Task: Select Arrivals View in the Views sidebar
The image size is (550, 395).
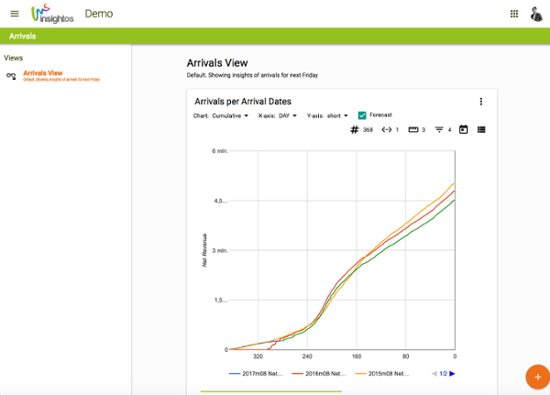Action: coord(43,73)
